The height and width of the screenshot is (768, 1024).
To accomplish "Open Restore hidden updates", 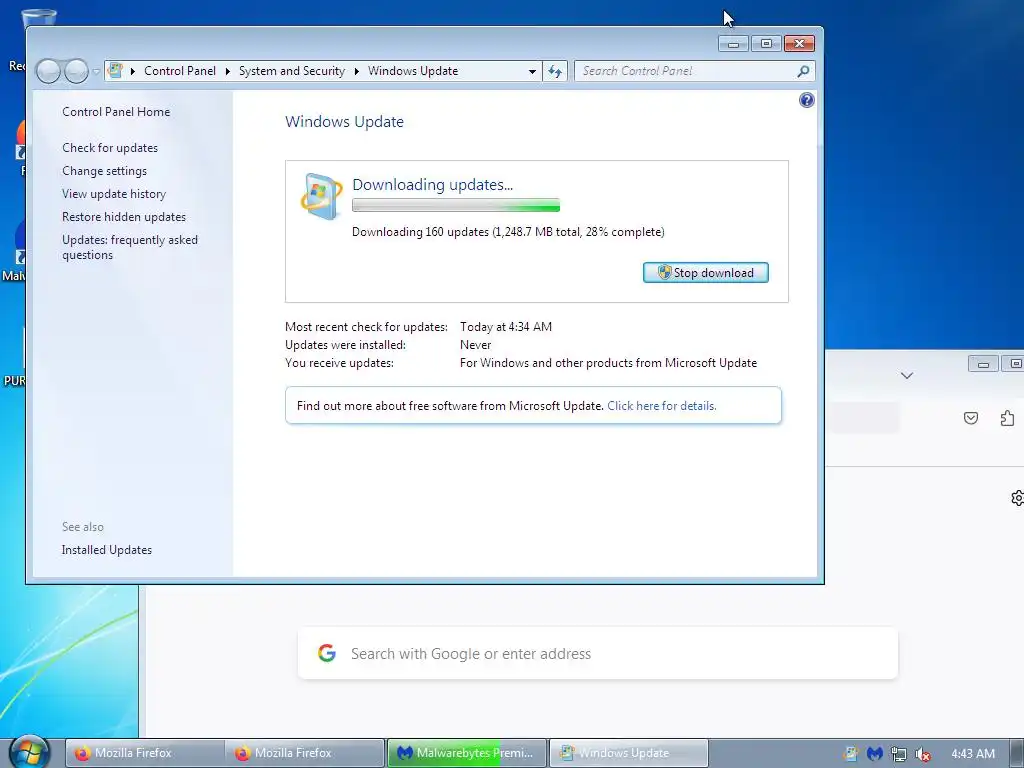I will pos(124,216).
